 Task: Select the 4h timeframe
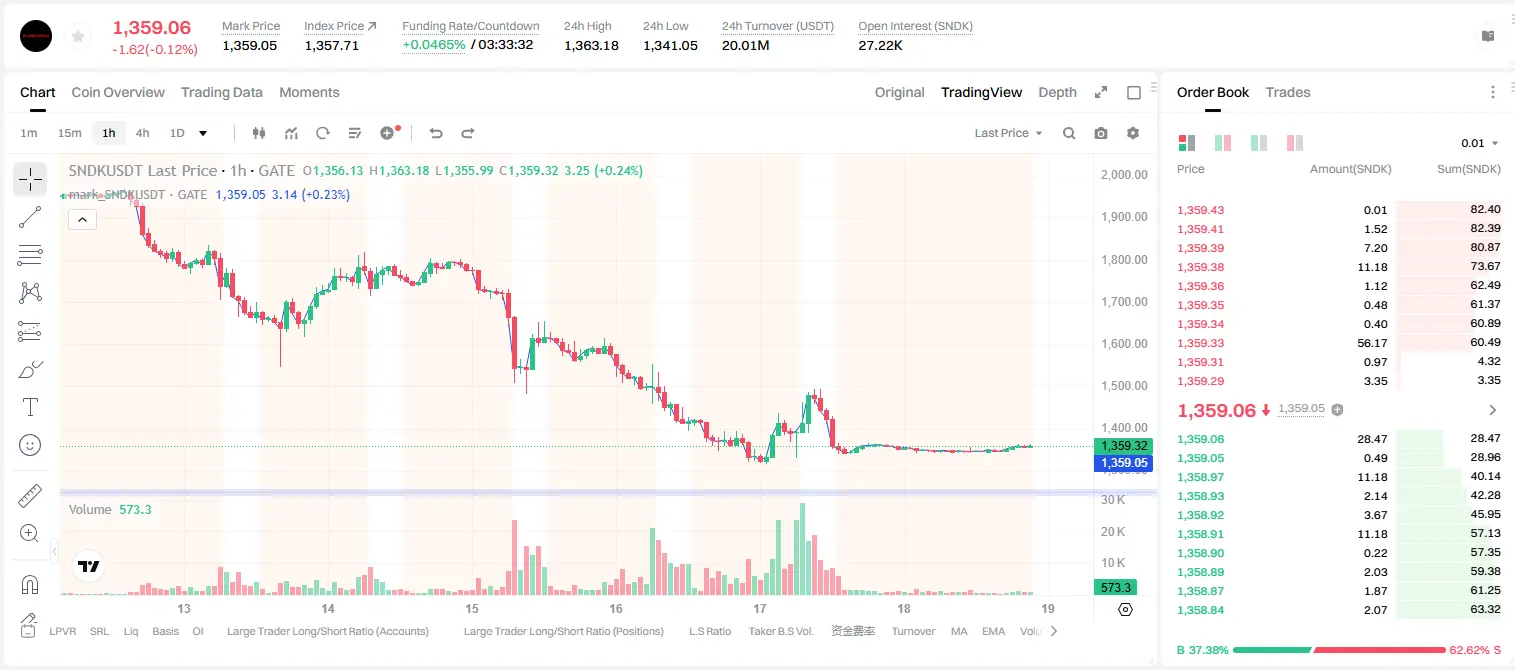(142, 133)
